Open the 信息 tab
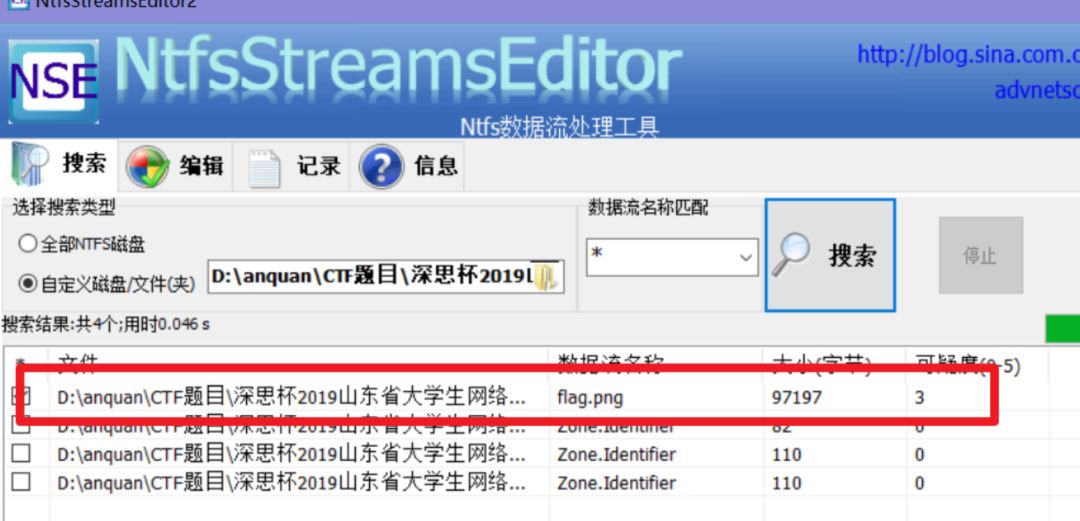This screenshot has height=521, width=1080. coord(407,166)
